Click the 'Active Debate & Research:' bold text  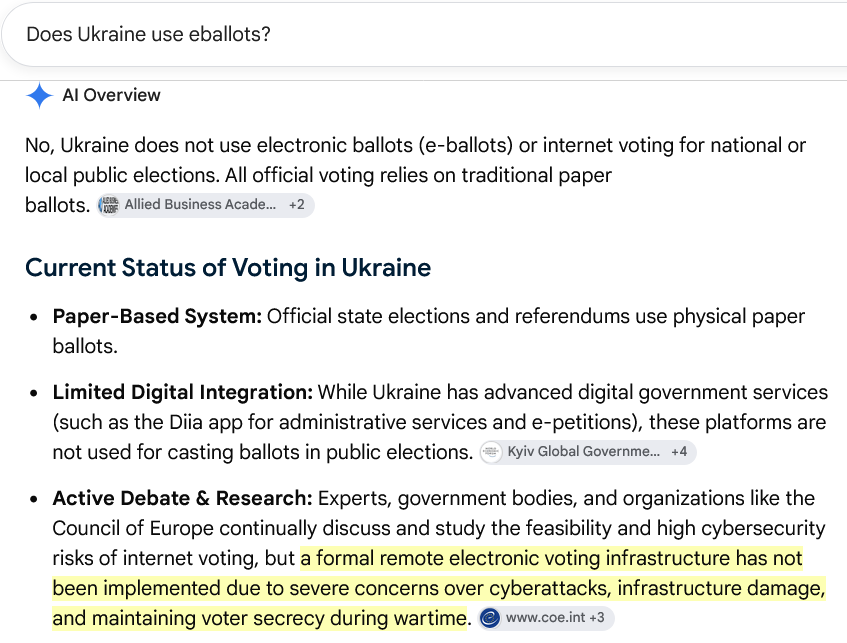tap(183, 498)
